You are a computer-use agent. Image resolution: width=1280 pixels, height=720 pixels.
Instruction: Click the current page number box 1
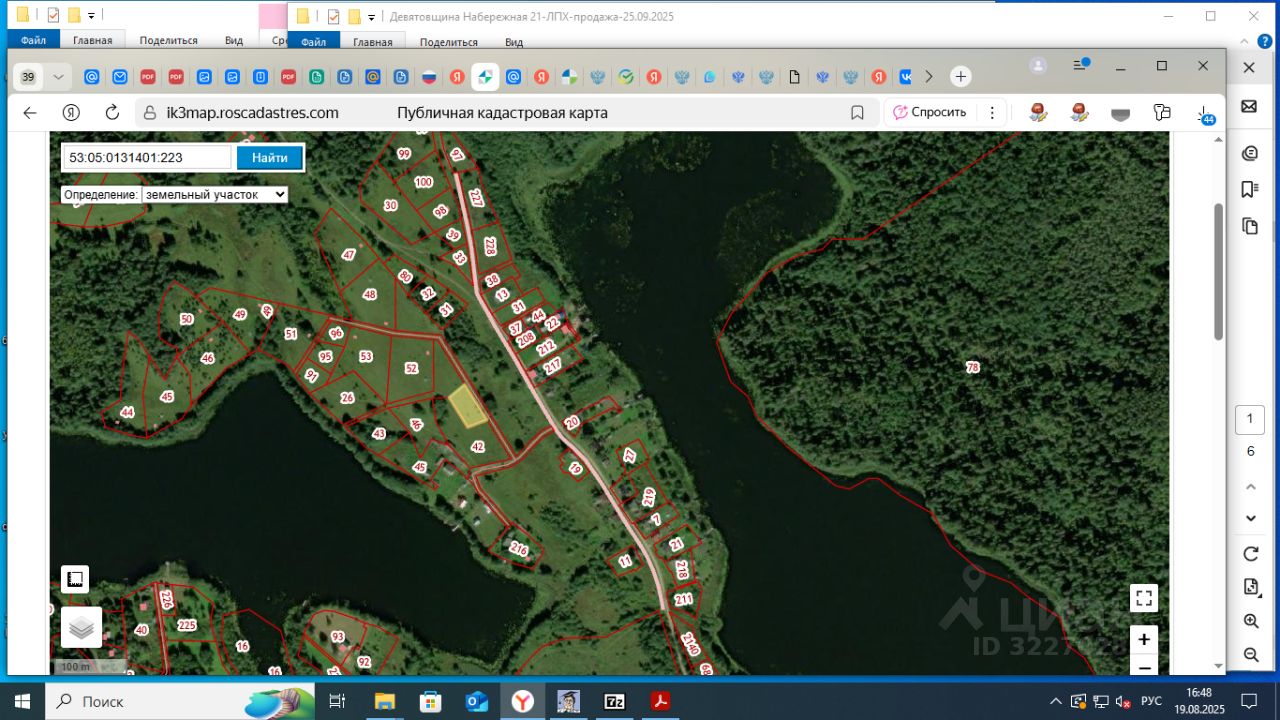1250,420
